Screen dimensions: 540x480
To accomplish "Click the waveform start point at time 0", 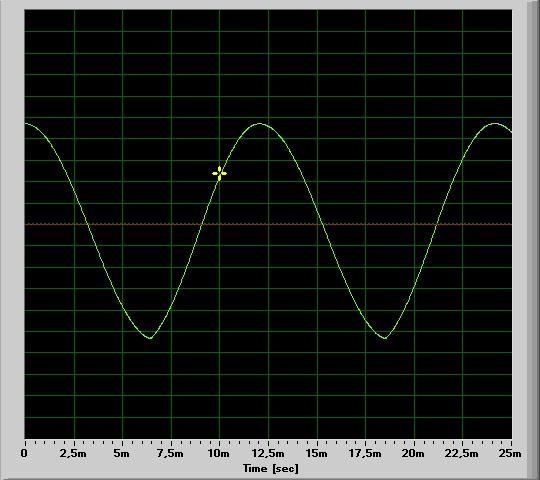I will coord(25,123).
